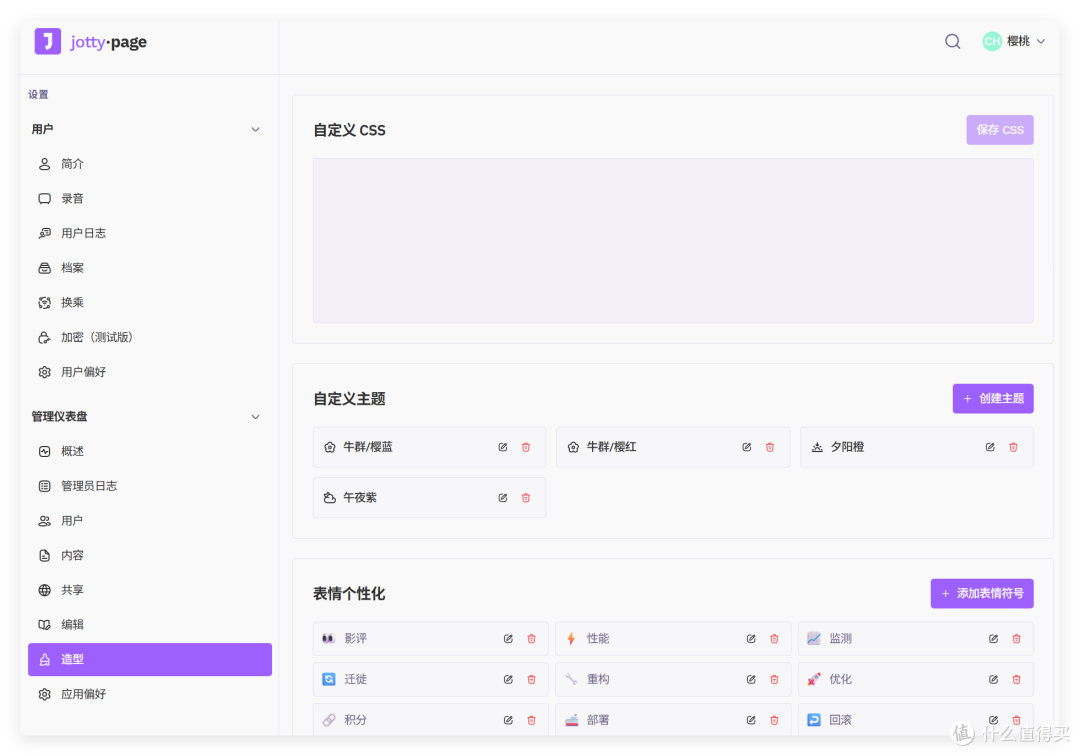Open 加密（测试版） in the sidebar

[149, 337]
